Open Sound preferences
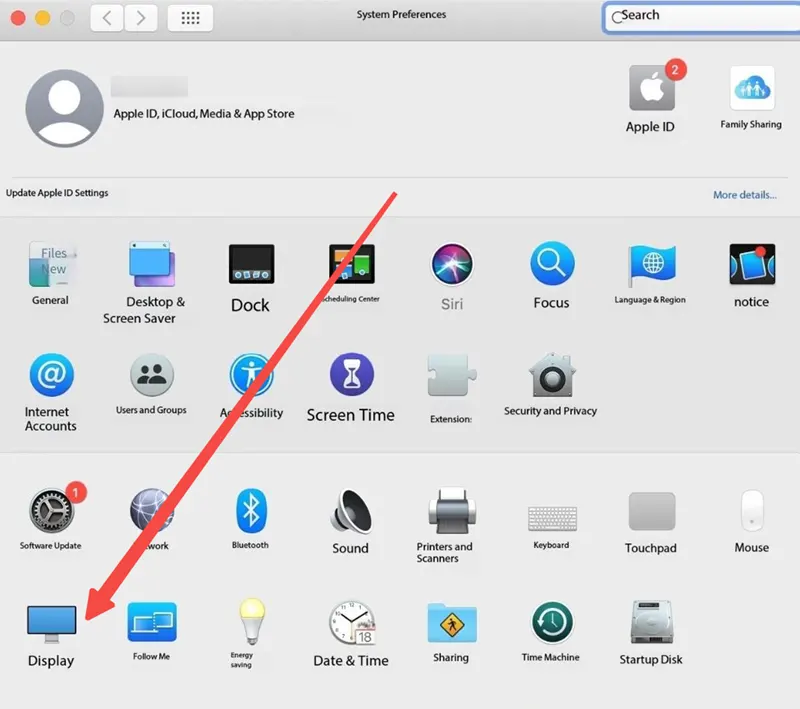 coord(350,517)
